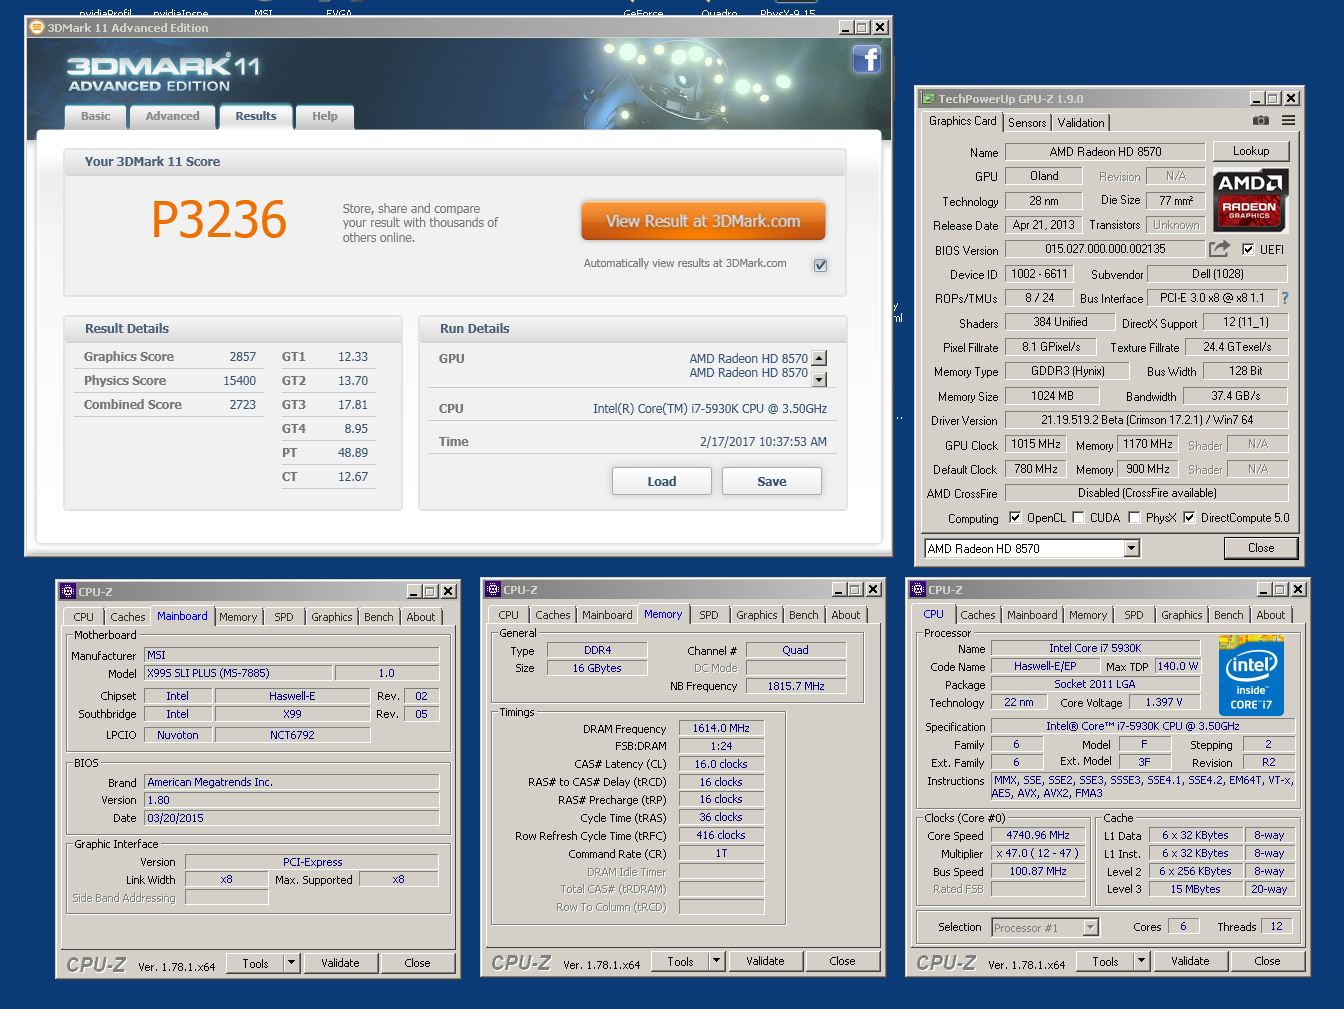Viewport: 1344px width, 1009px height.
Task: Click the Core Speed value 4740.96 MHz
Action: (x=1039, y=835)
